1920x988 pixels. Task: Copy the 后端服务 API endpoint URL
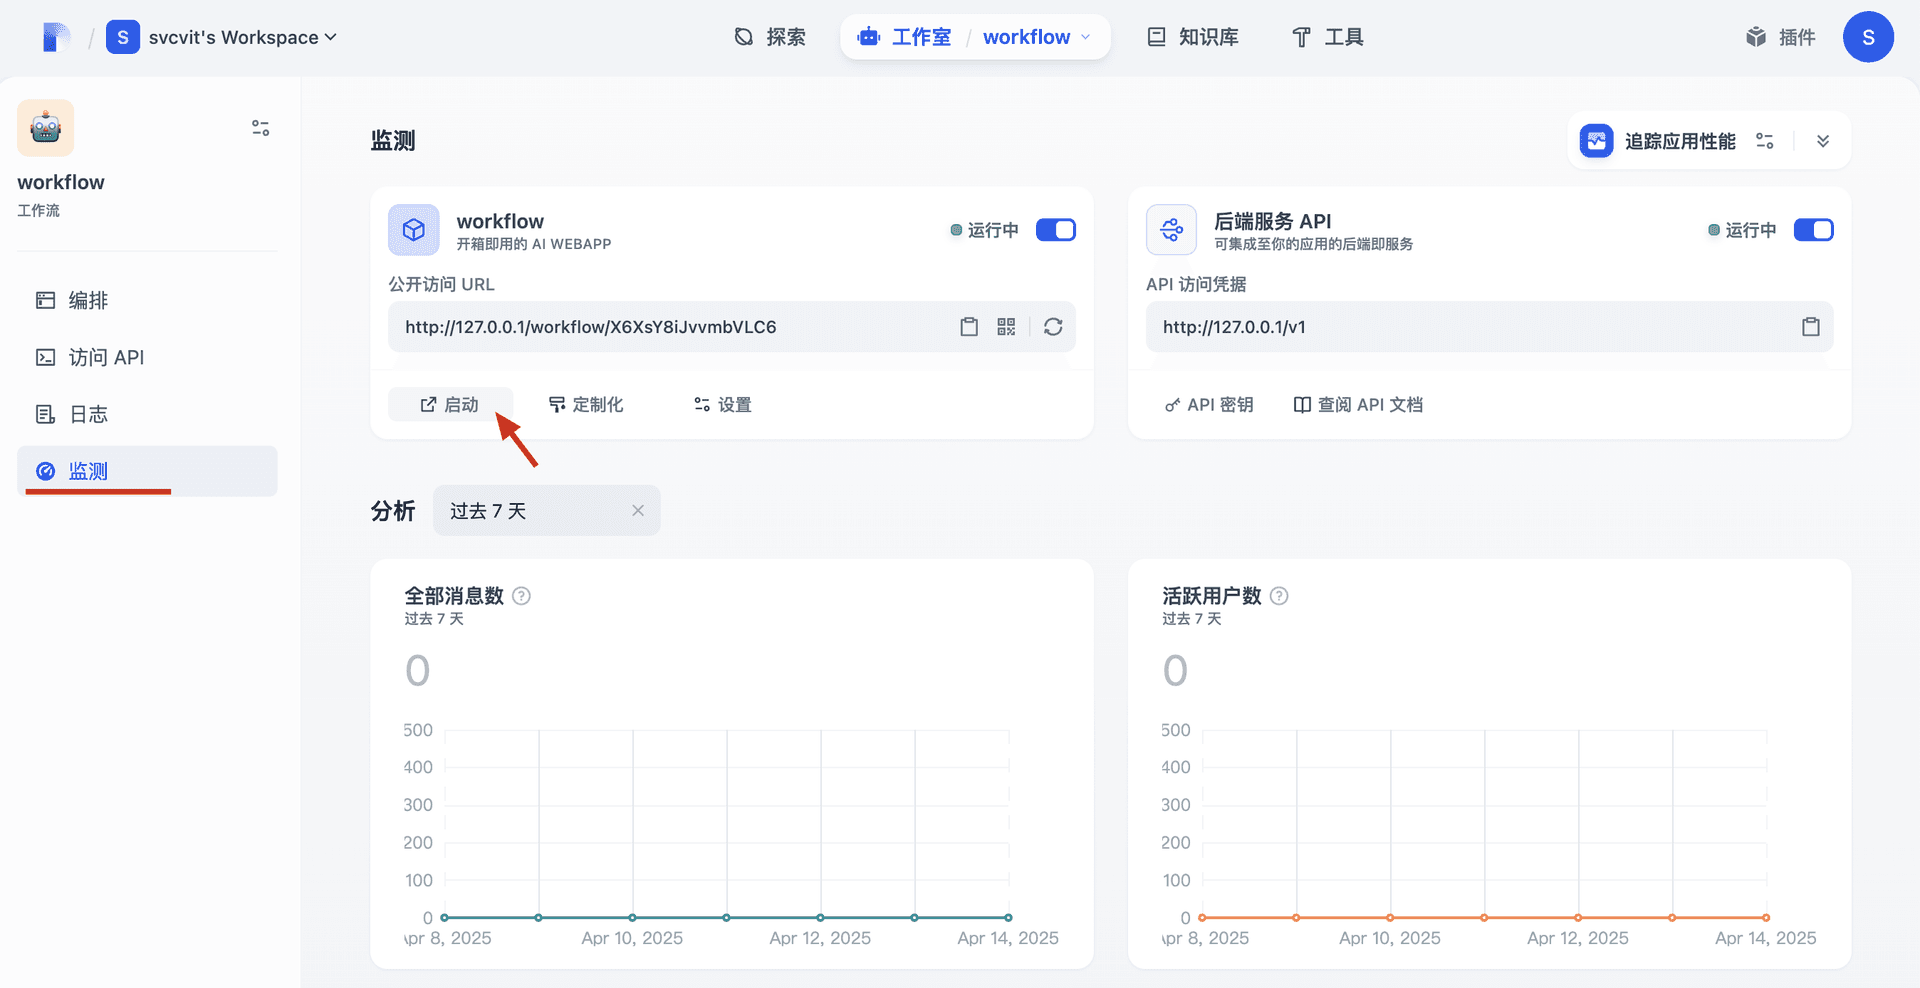(x=1810, y=326)
